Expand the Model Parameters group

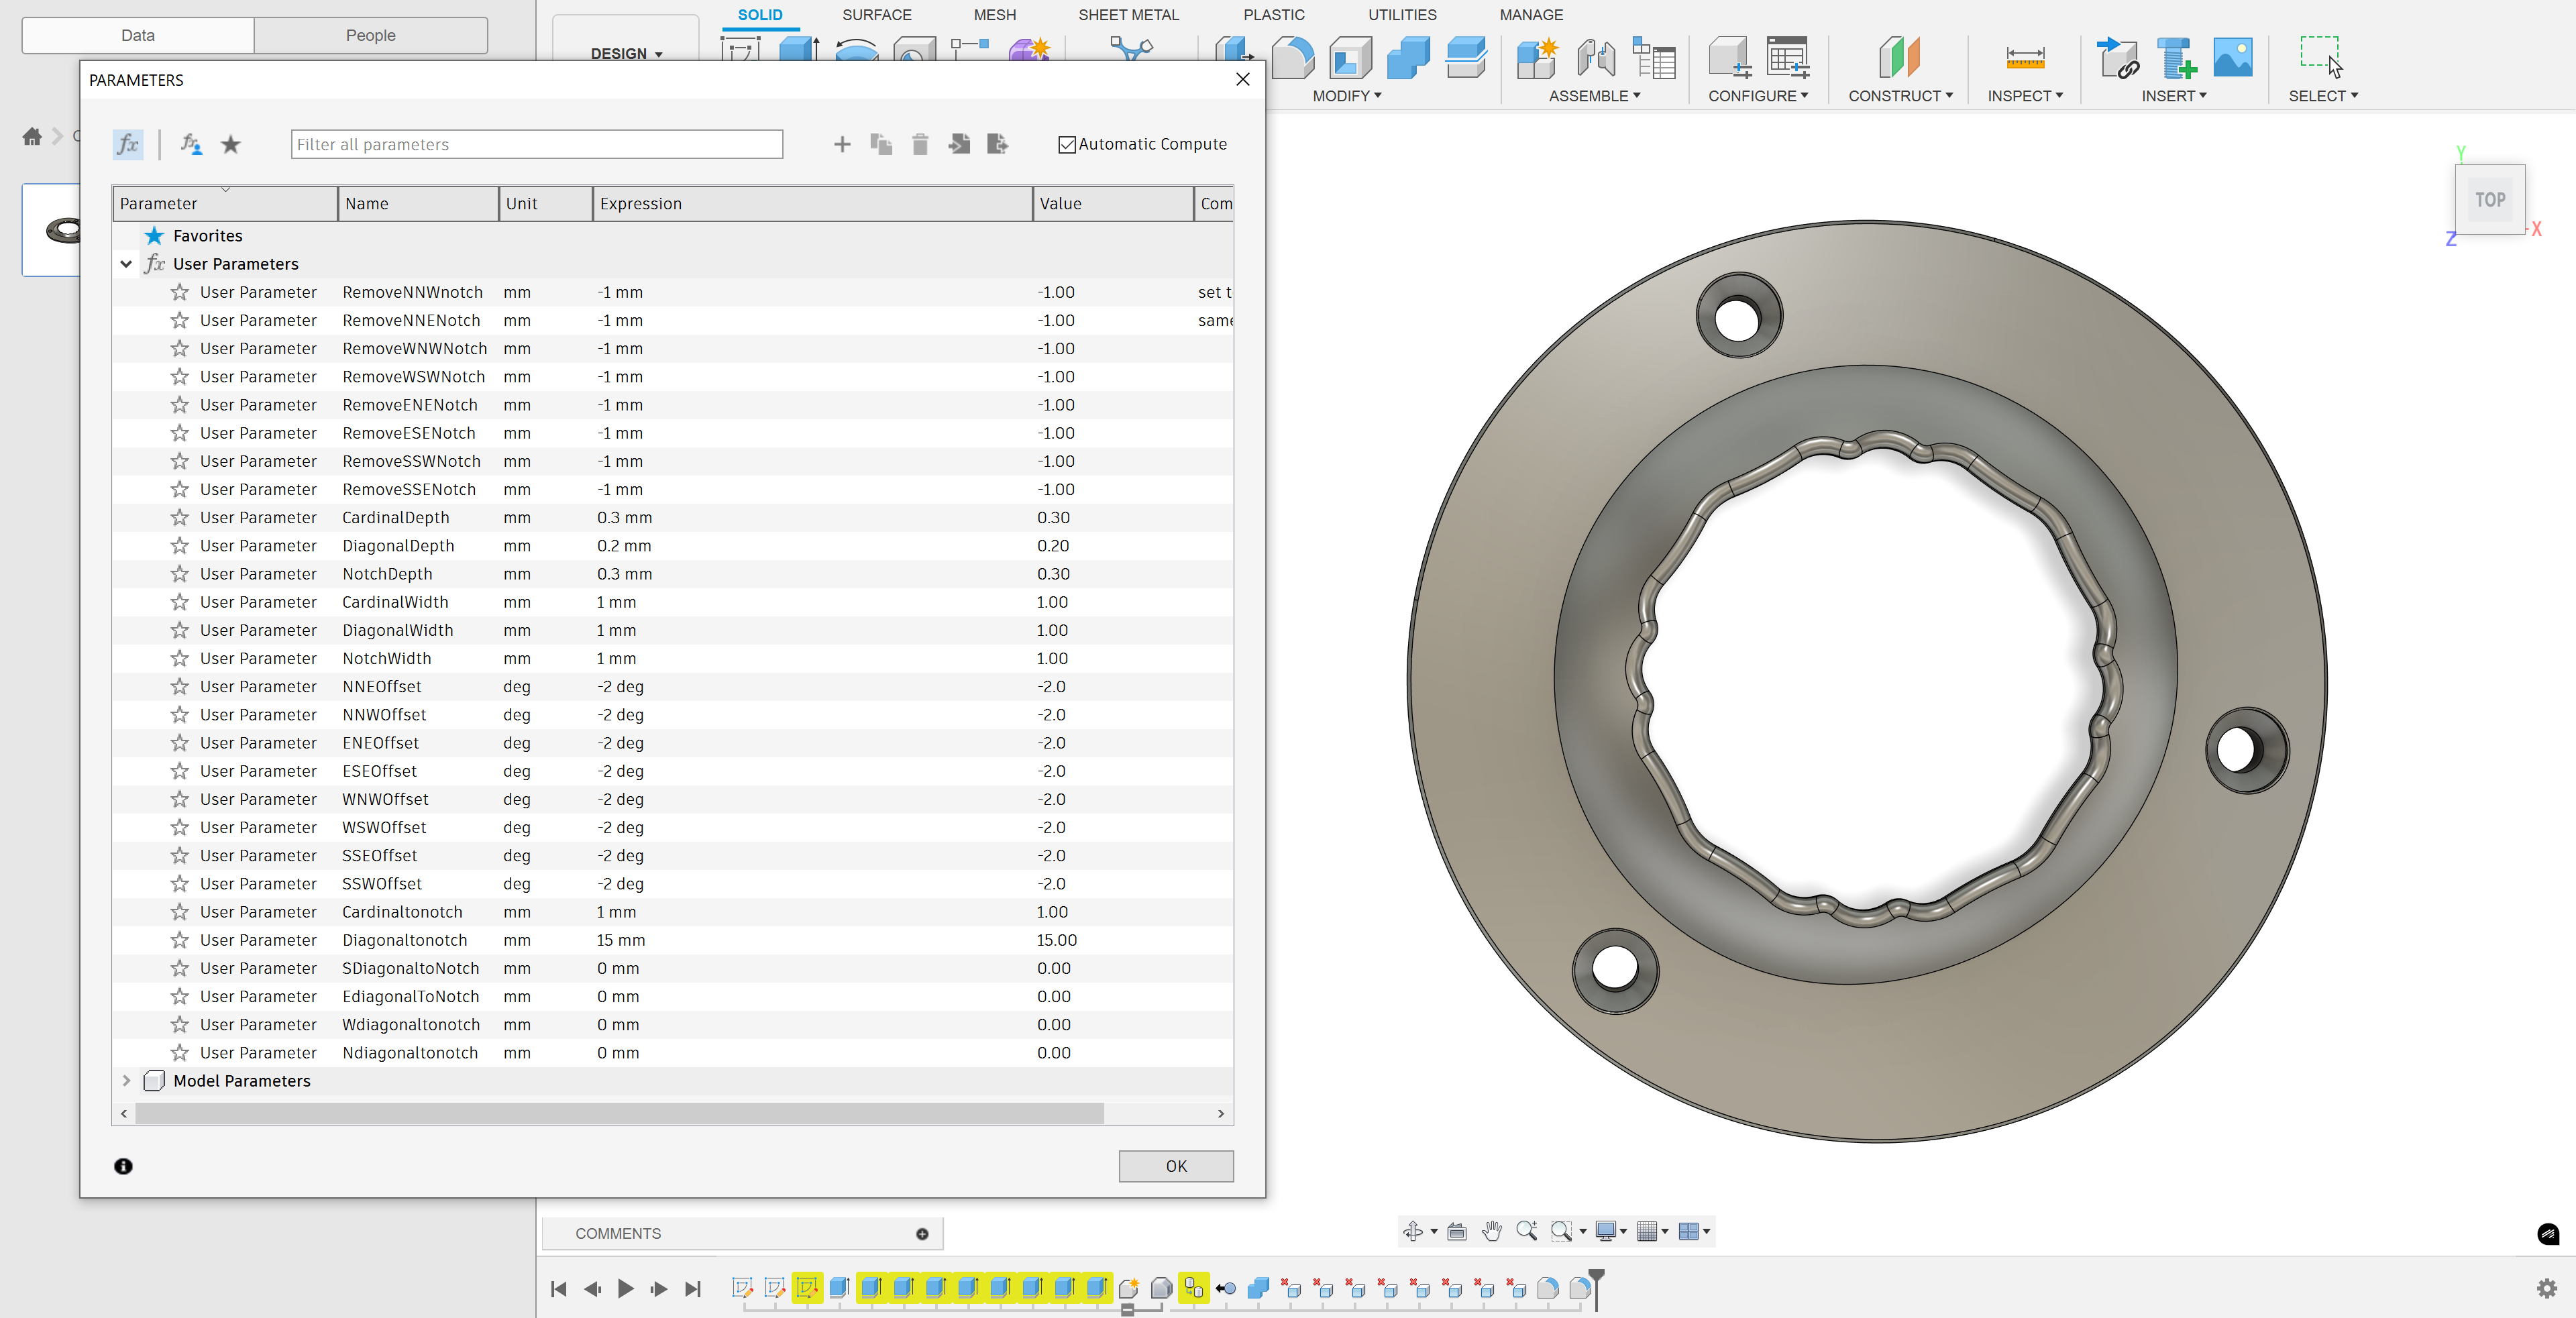point(126,1081)
